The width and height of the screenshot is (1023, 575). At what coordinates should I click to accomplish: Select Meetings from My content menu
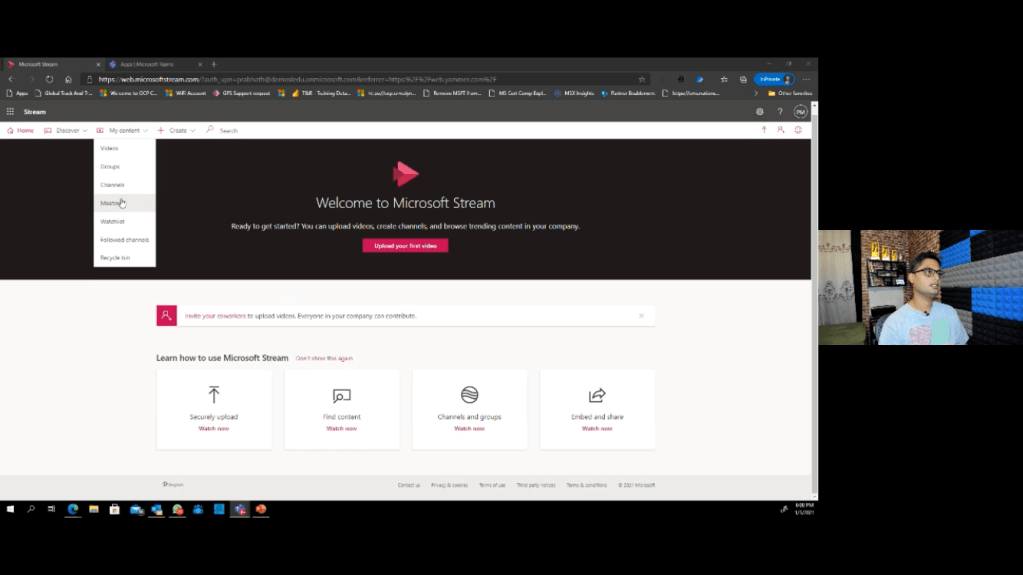point(111,203)
